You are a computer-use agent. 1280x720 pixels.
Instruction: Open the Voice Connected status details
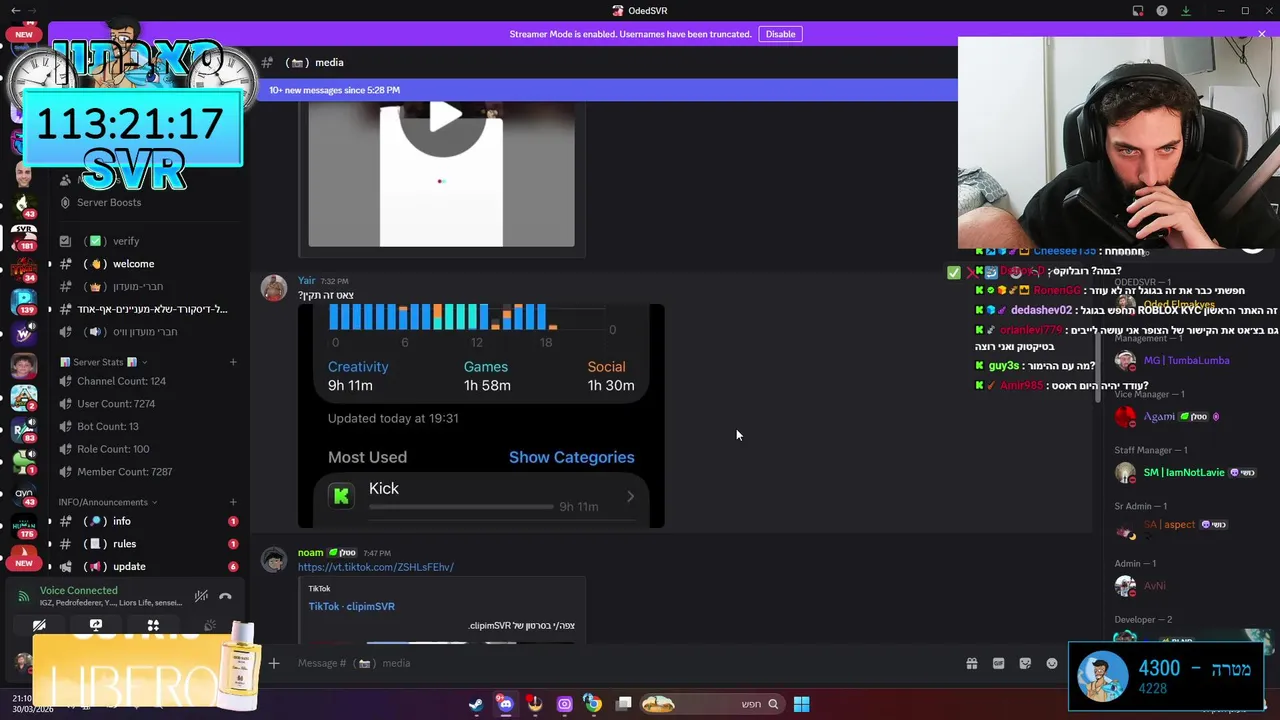pos(78,591)
